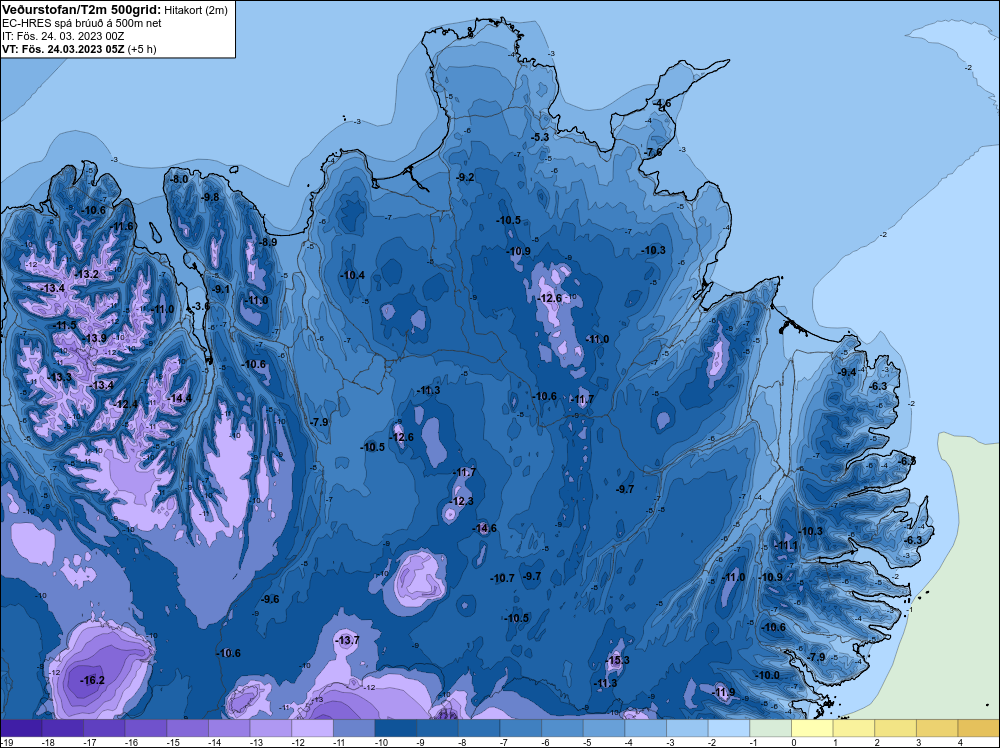This screenshot has height=748, width=1000.
Task: Select the -14.4 temperature label
Action: point(179,398)
